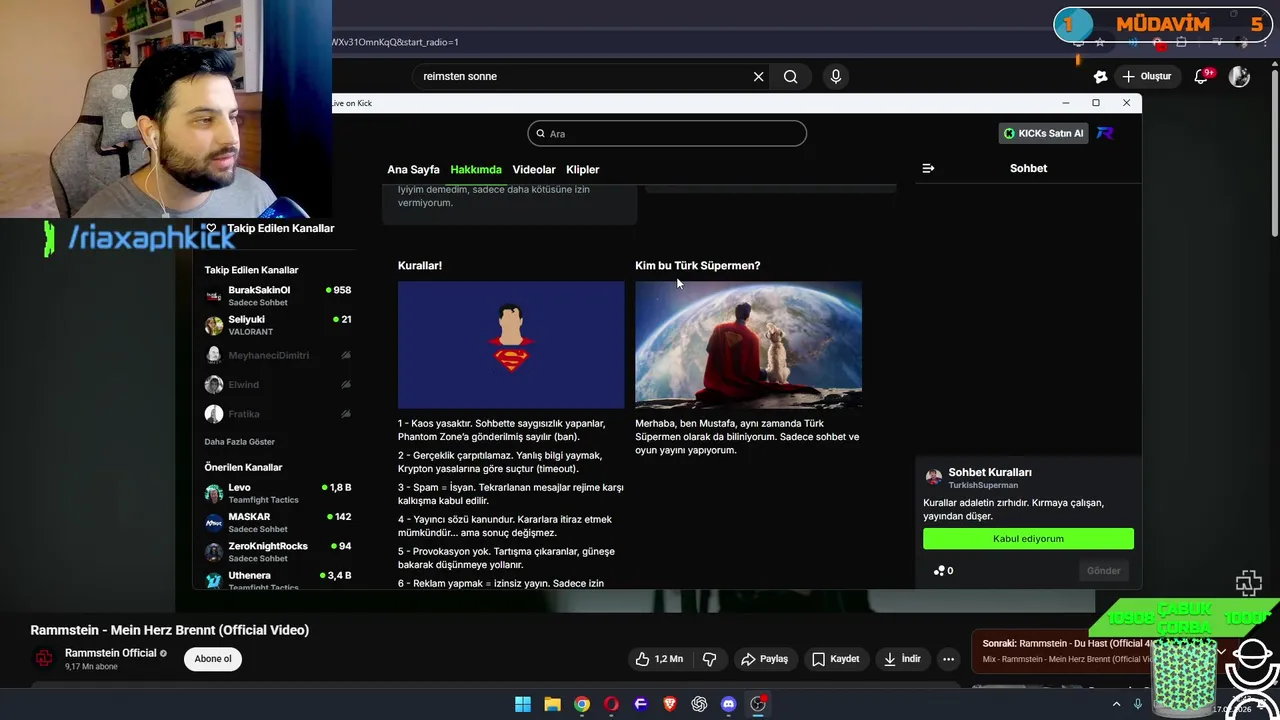Click the kicks gift icon showing 0

tap(943, 570)
